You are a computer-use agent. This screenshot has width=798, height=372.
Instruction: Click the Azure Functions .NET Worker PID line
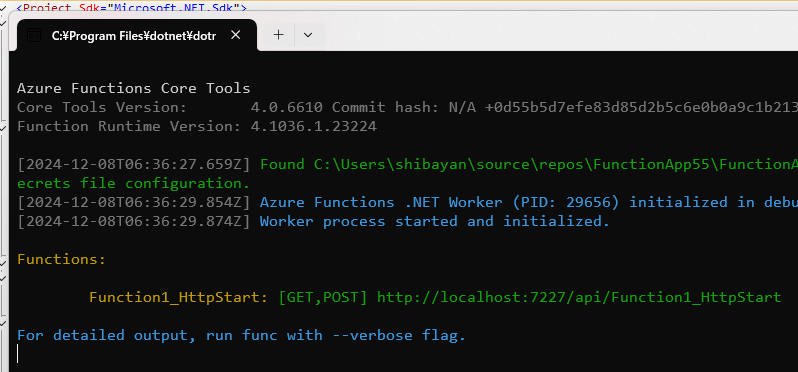[x=529, y=202]
